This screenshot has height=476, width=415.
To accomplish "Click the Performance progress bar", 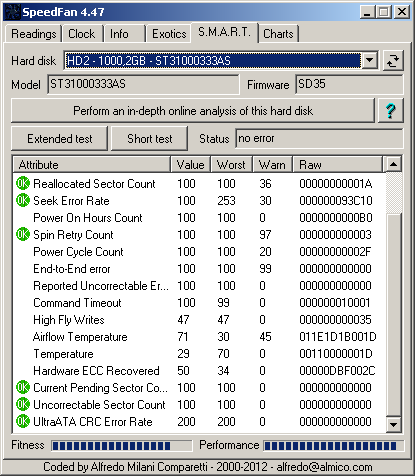I will pos(334,446).
